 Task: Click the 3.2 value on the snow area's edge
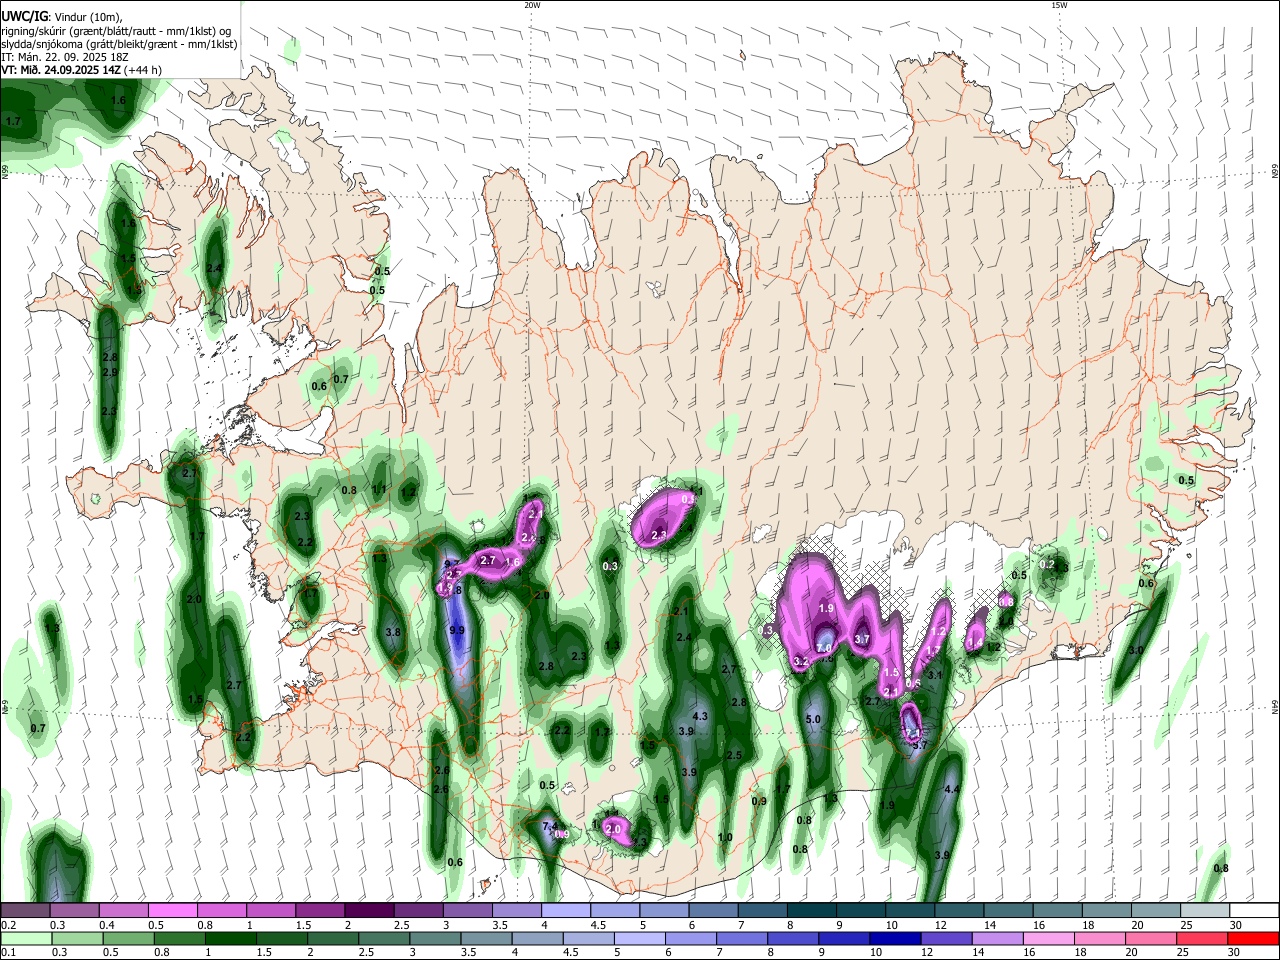tap(800, 662)
